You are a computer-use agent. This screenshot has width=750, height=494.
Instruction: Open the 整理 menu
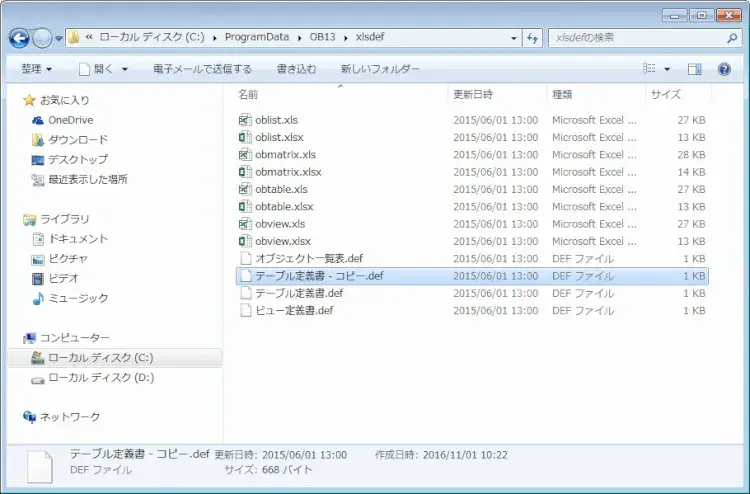[x=36, y=69]
